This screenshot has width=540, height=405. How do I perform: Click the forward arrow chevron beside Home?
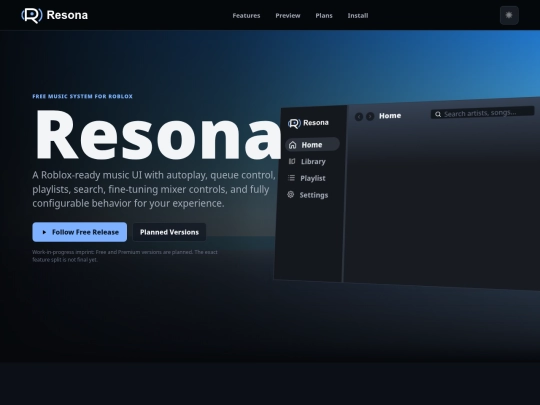click(370, 116)
